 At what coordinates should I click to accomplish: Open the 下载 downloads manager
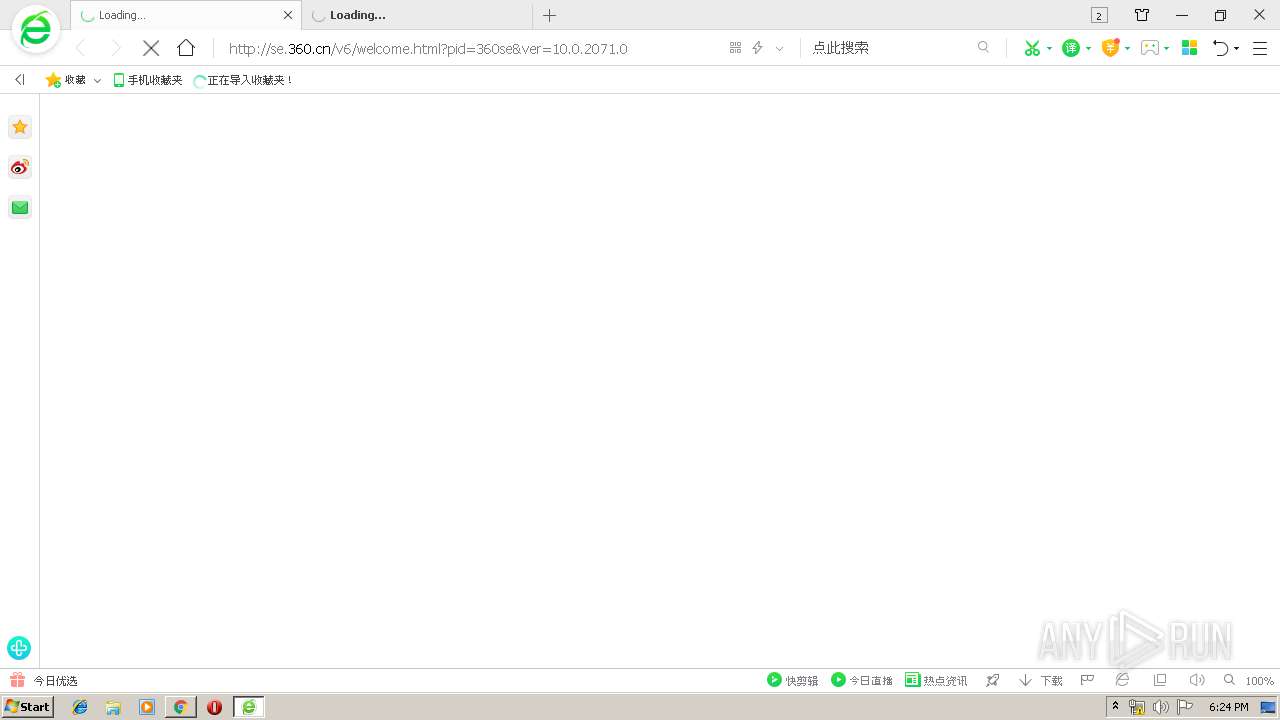(x=1041, y=680)
